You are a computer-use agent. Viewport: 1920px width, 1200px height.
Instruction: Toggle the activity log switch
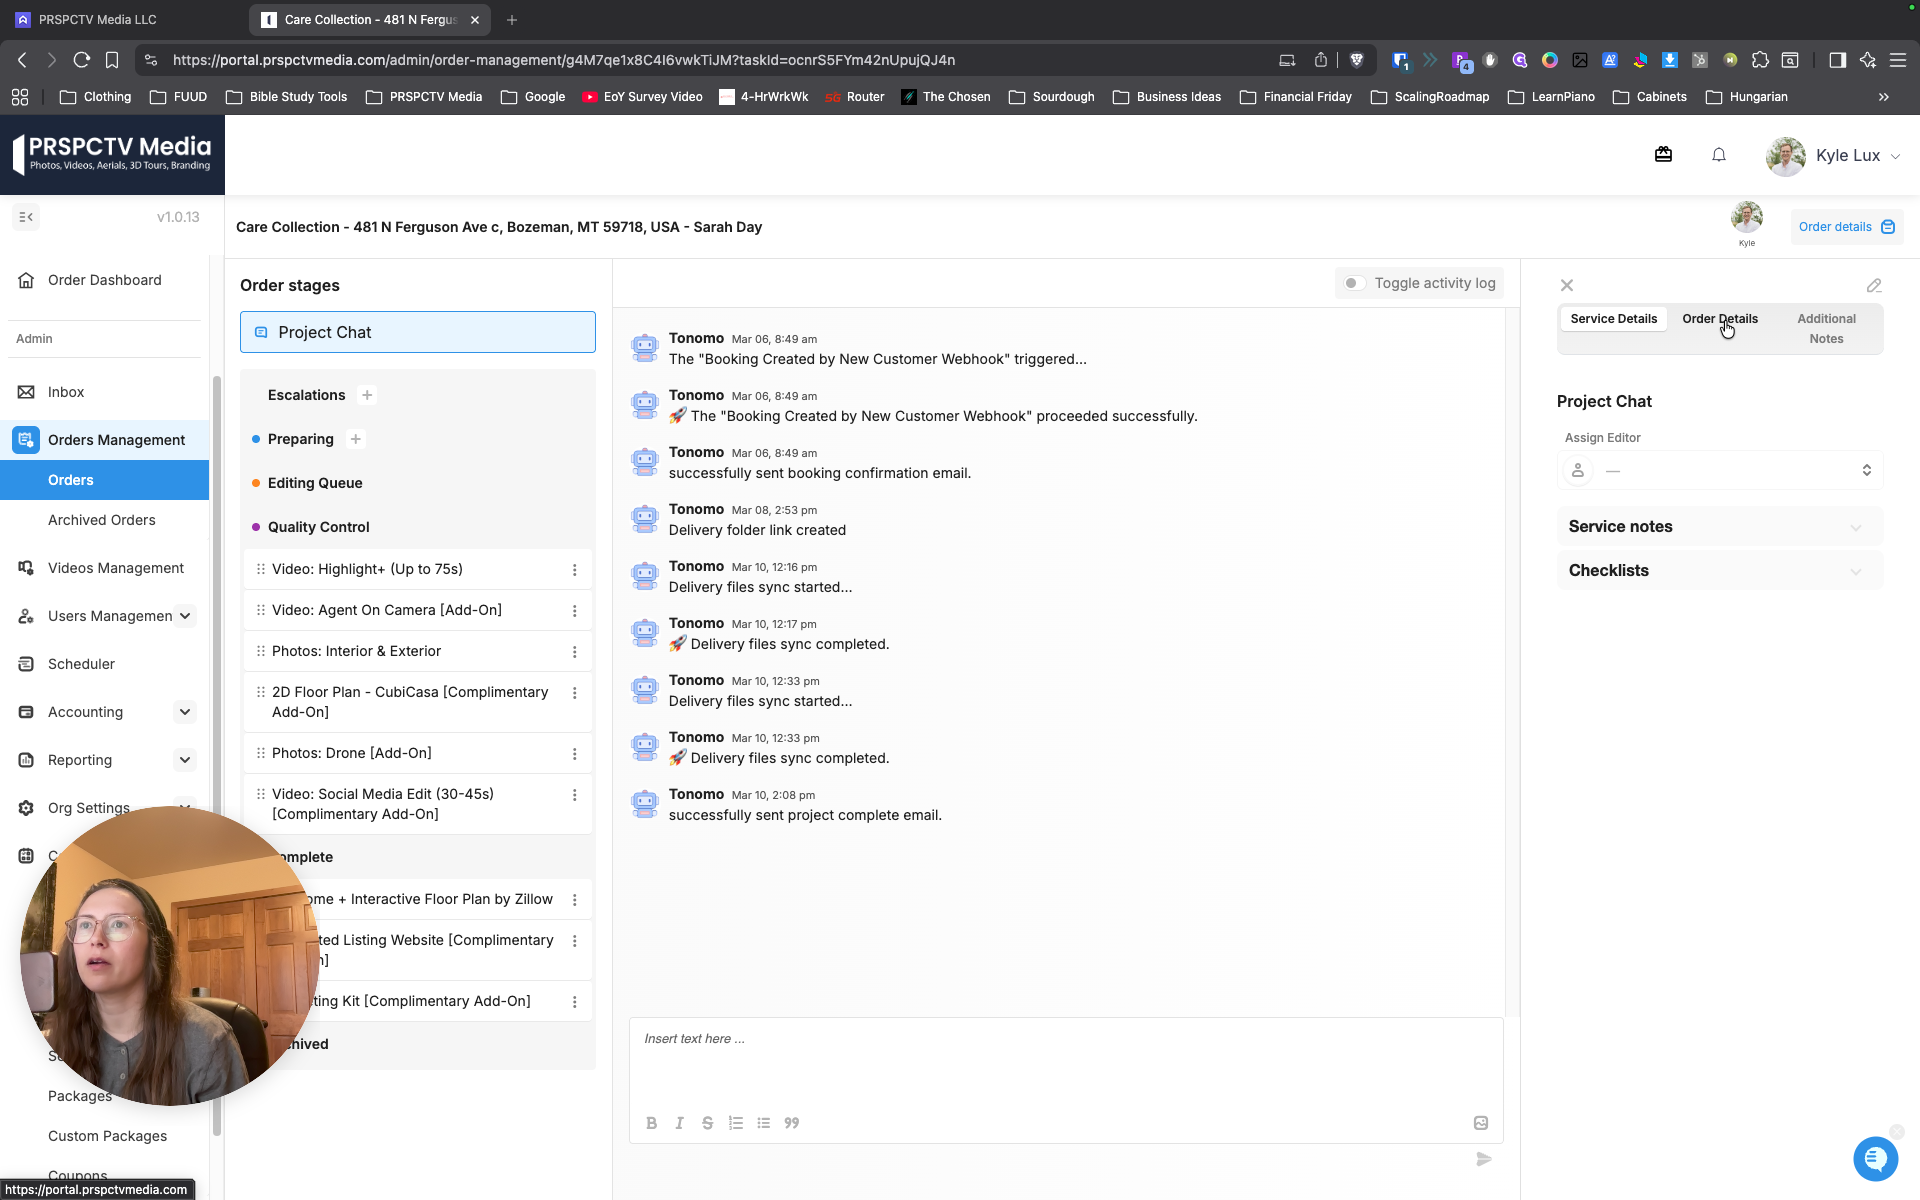[1354, 283]
